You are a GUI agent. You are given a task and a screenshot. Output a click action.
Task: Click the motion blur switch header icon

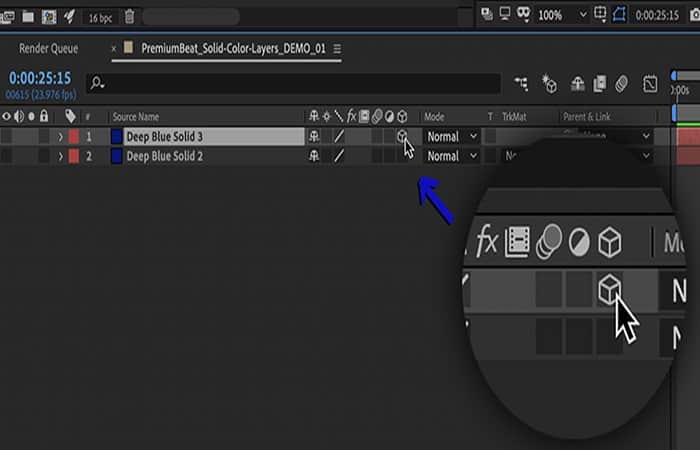click(x=377, y=117)
